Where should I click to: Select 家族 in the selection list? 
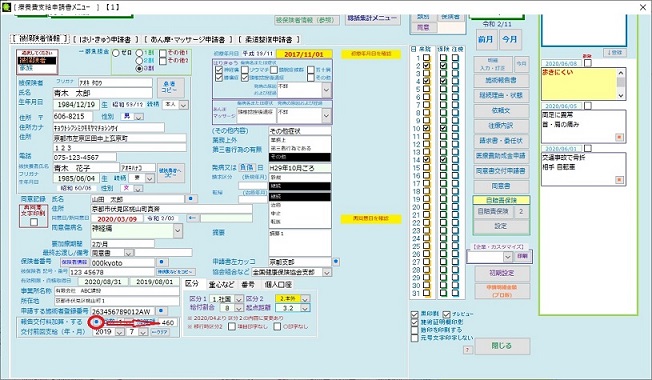pyautogui.click(x=37, y=68)
